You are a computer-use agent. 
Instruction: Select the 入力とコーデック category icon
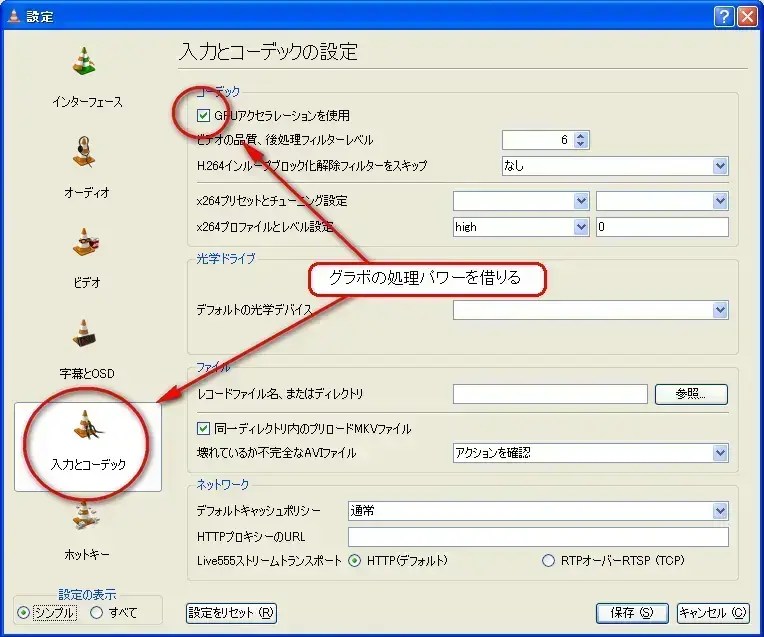(x=88, y=425)
